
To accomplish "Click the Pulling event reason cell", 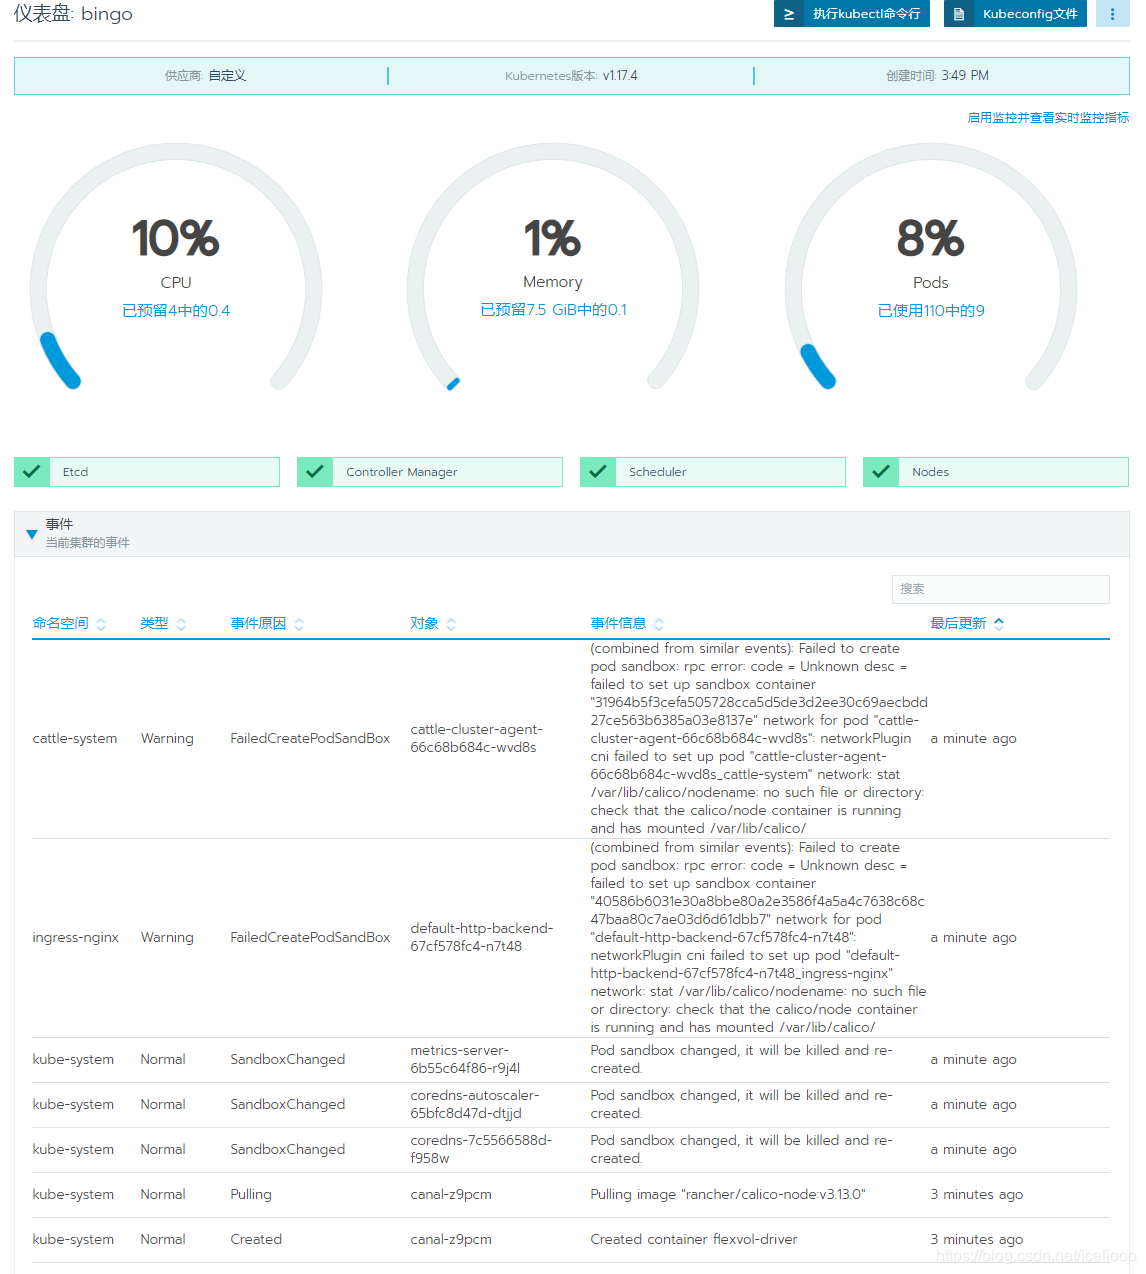I will click(x=251, y=1195).
